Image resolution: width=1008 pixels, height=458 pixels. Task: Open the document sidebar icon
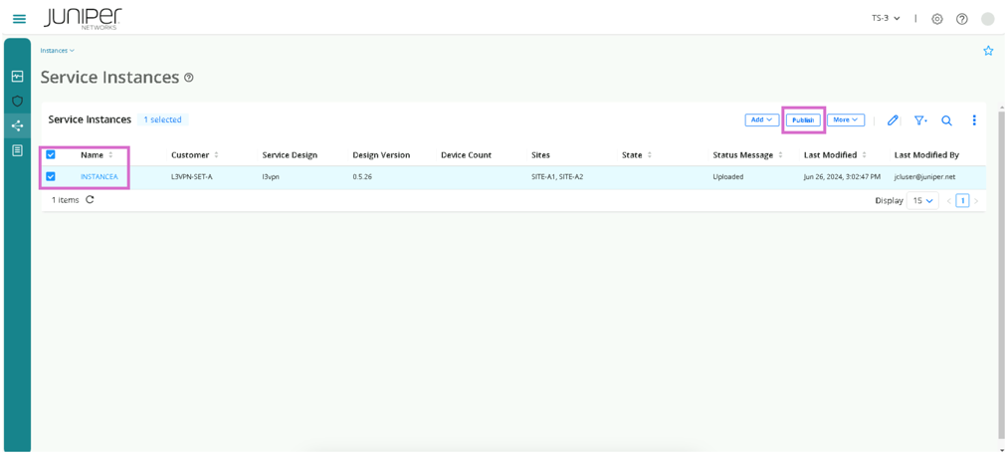pos(17,150)
